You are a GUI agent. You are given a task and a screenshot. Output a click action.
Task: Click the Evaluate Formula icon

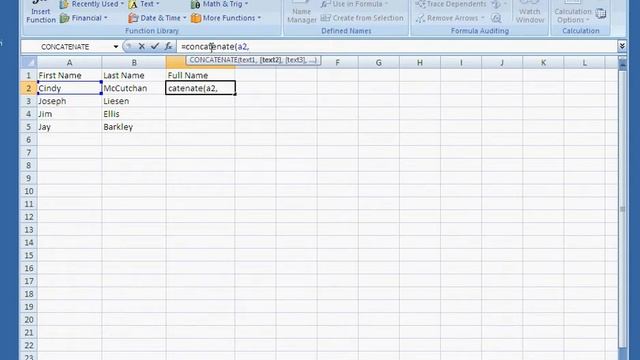tap(496, 18)
